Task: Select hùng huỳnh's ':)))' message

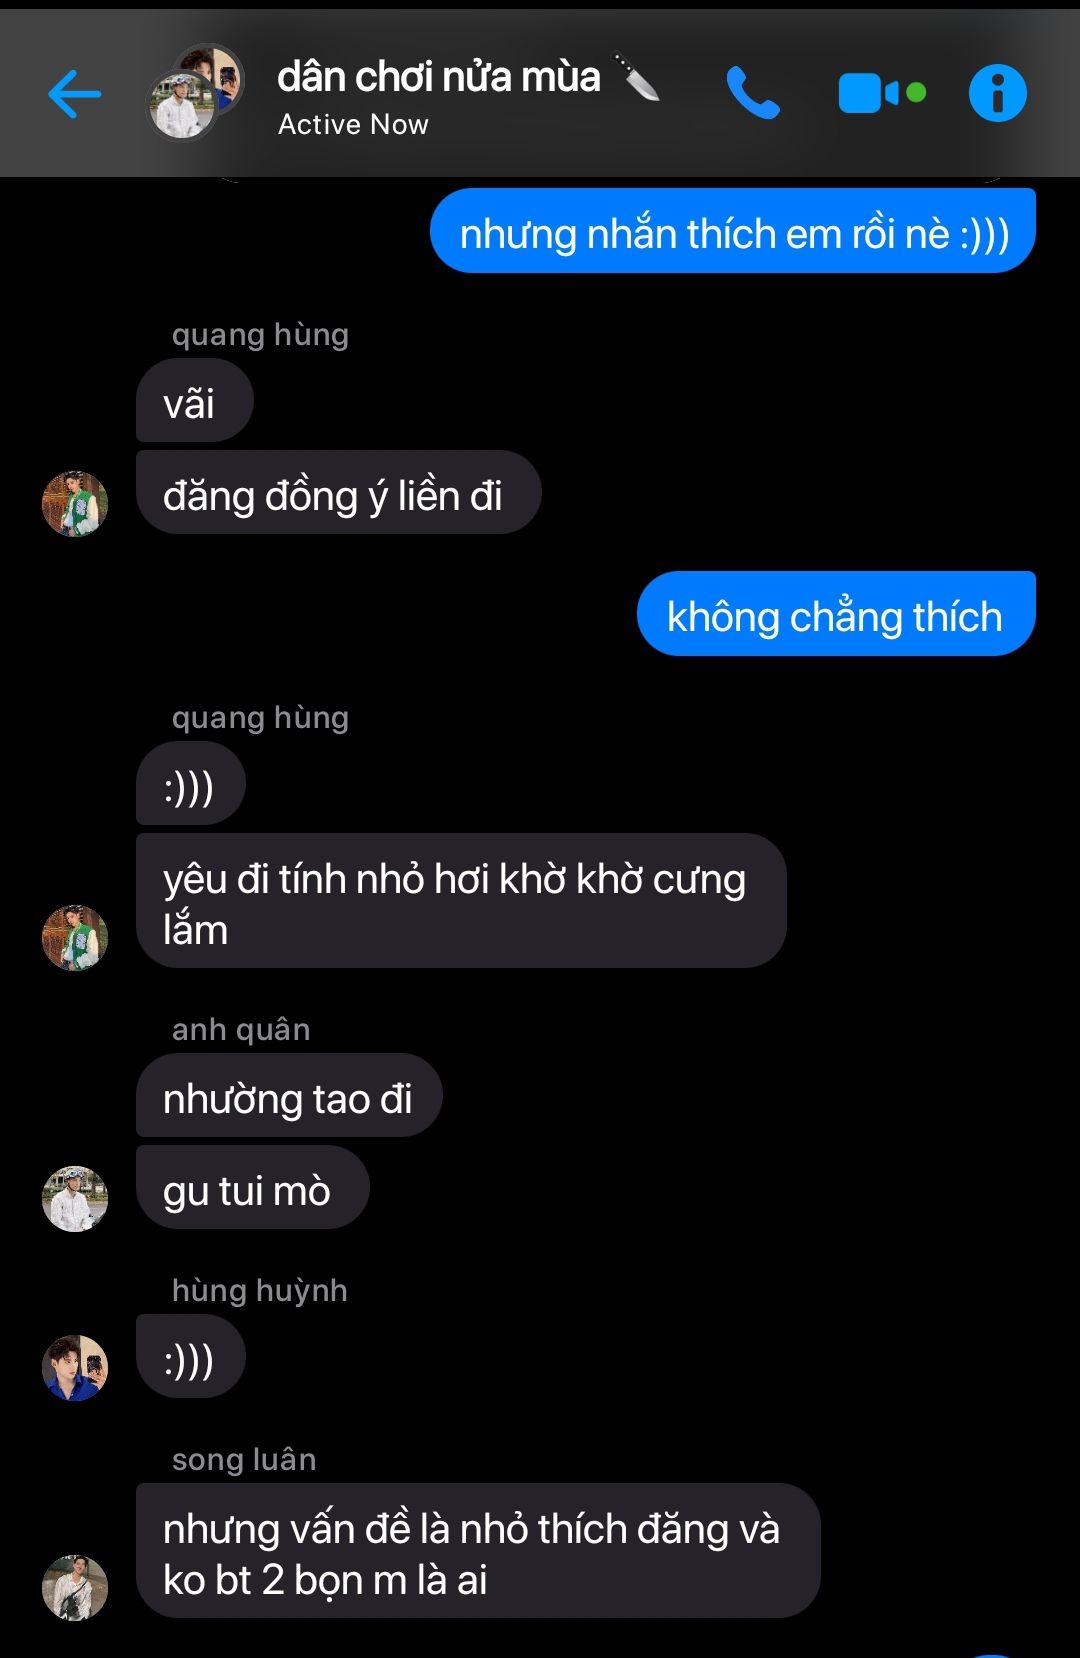Action: (191, 1356)
